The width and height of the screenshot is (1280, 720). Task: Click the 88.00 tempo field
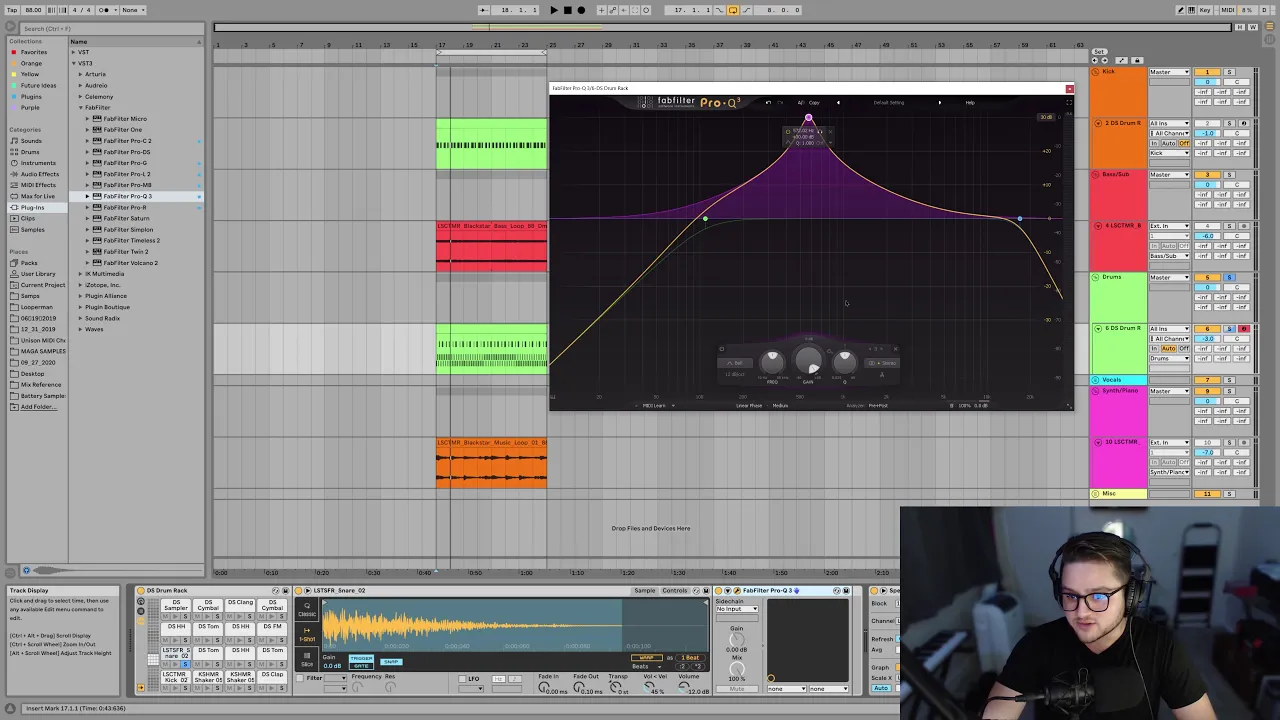(x=33, y=10)
